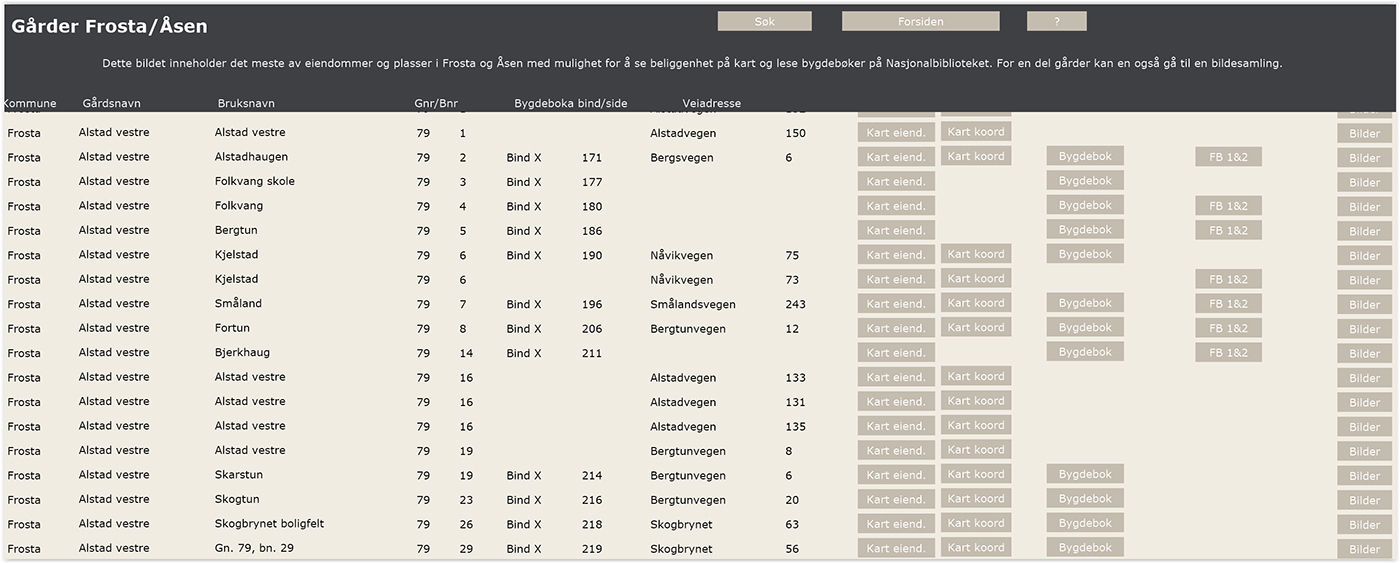
Task: Open Kart eiend. for Alstadvegen 150
Action: (896, 133)
